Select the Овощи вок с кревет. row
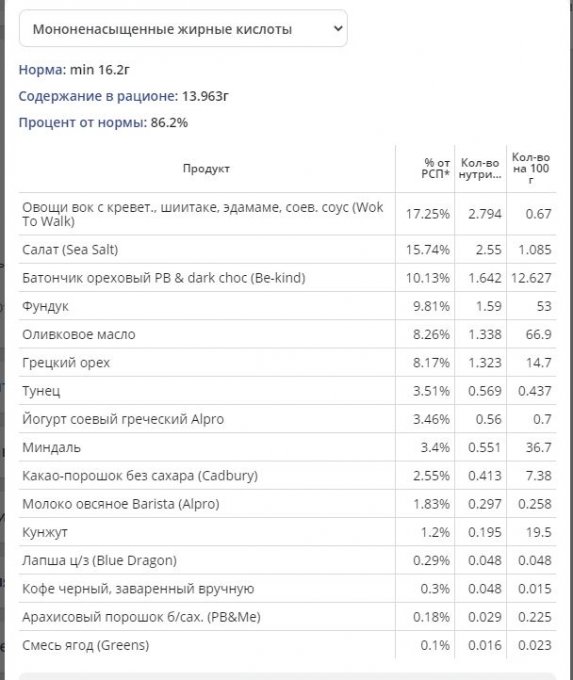The image size is (573, 680). pos(287,214)
